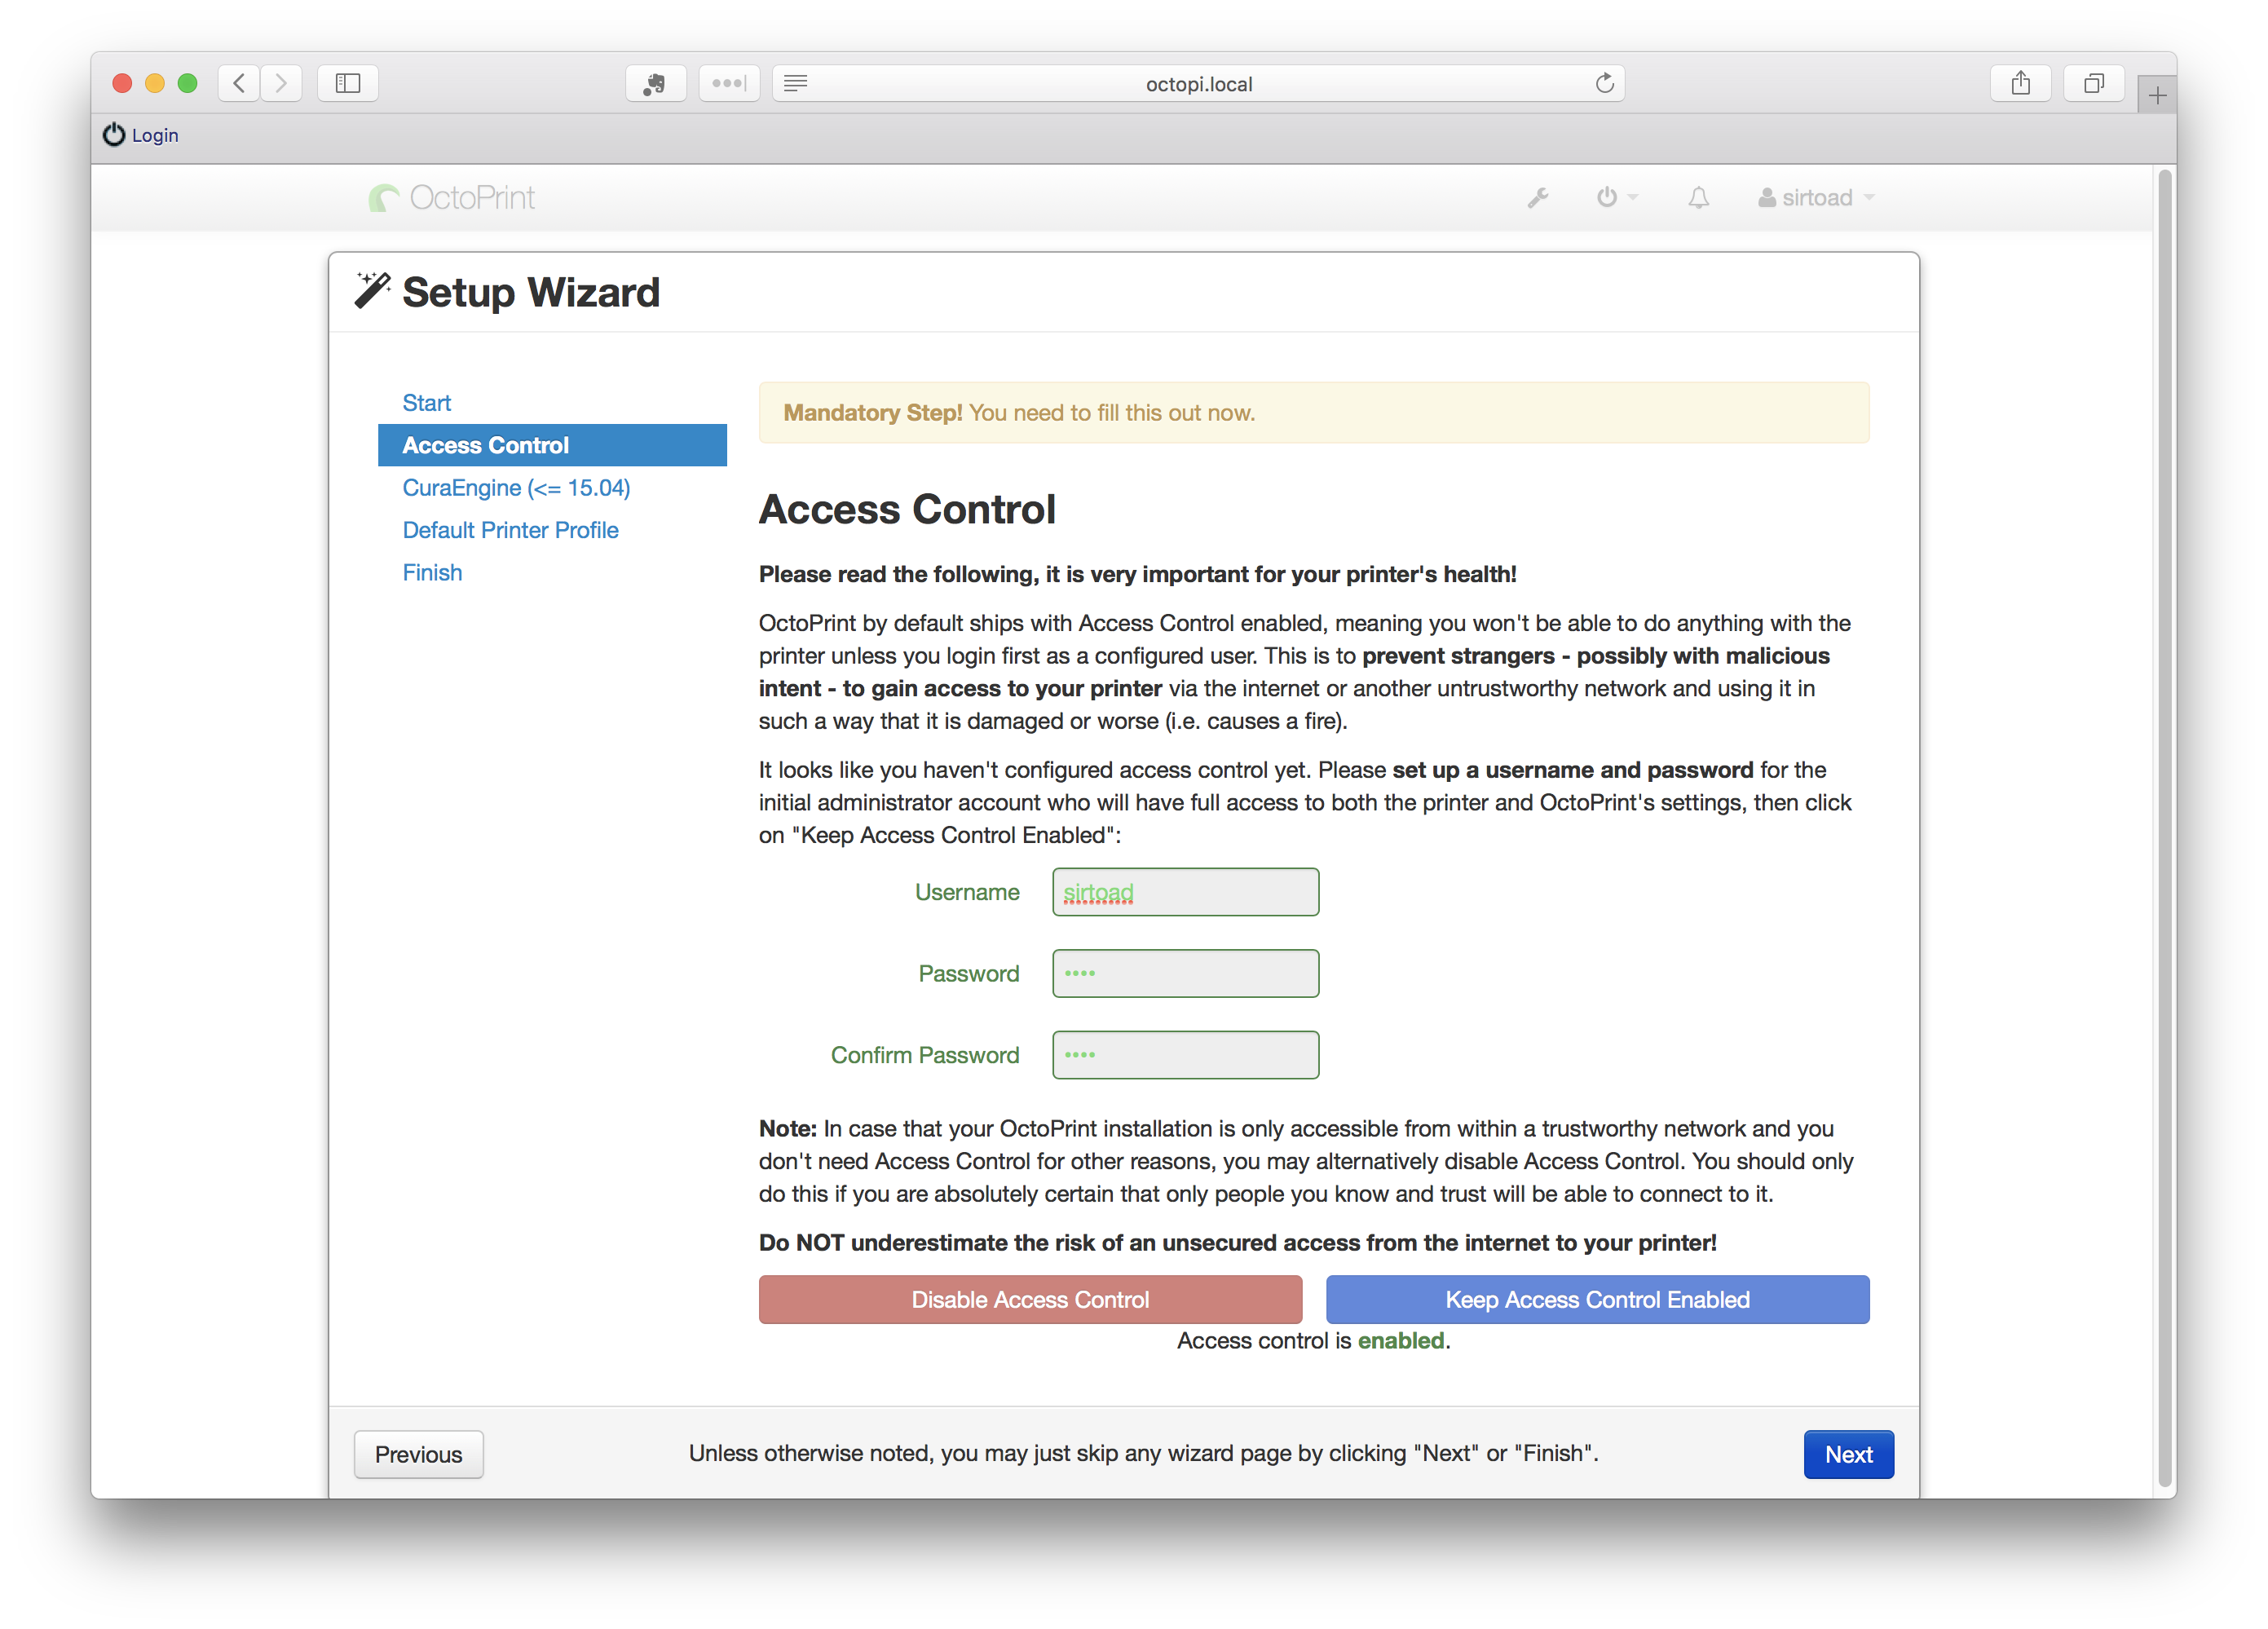Screen dimensions: 2268x1629
Task: Click the octopi.local address bar
Action: coord(1198,83)
